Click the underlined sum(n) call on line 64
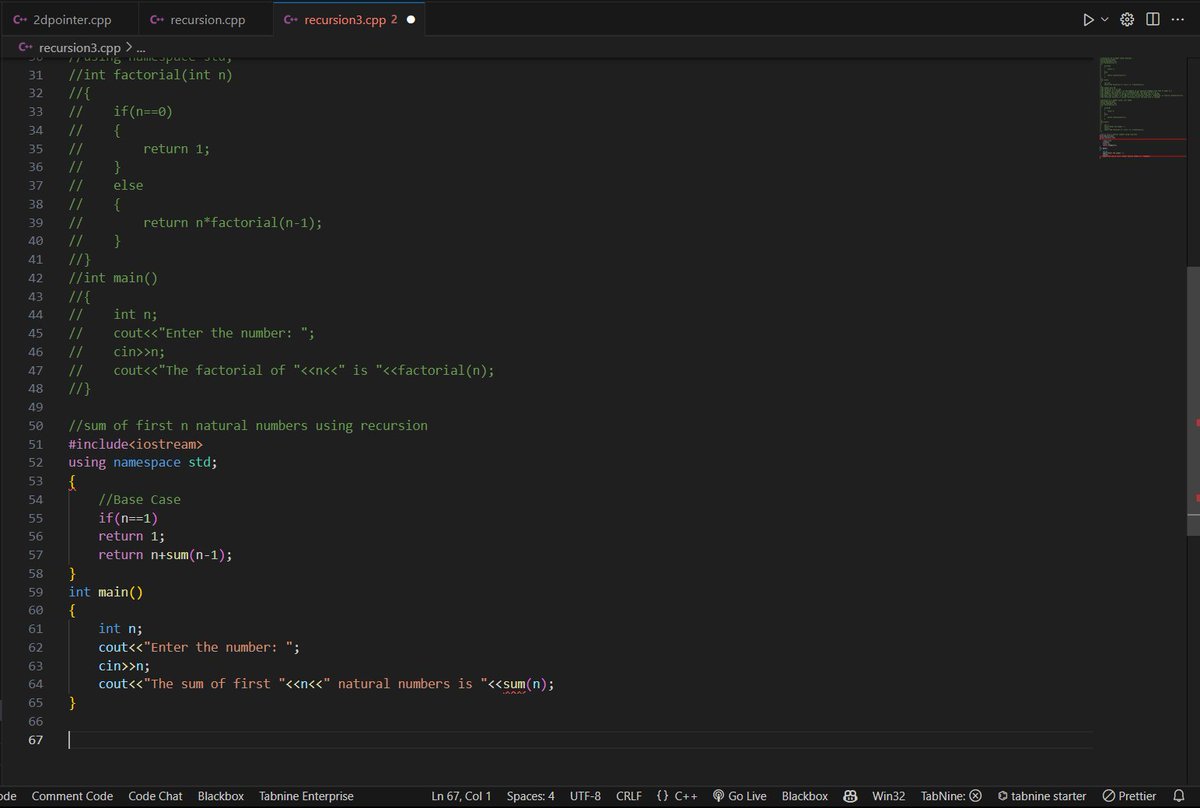Screen dimensions: 1200x808 coord(528,684)
